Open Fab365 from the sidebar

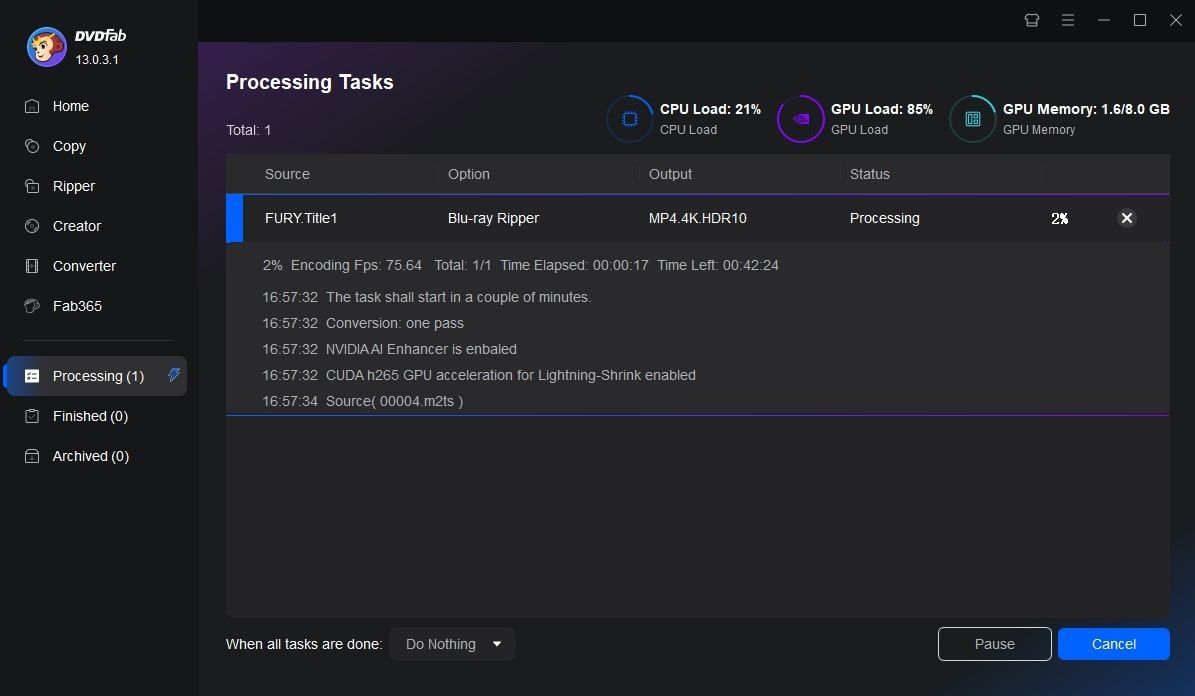click(77, 306)
